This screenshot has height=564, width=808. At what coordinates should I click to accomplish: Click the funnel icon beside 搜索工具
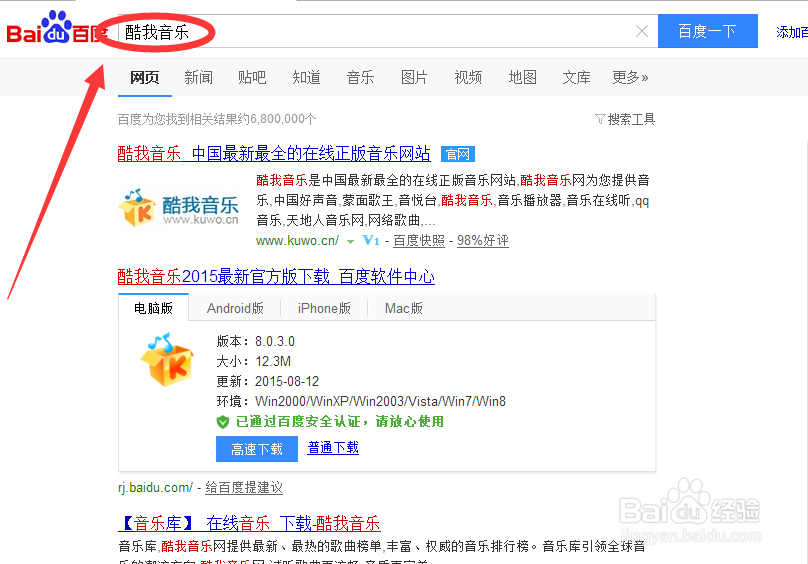click(x=600, y=119)
